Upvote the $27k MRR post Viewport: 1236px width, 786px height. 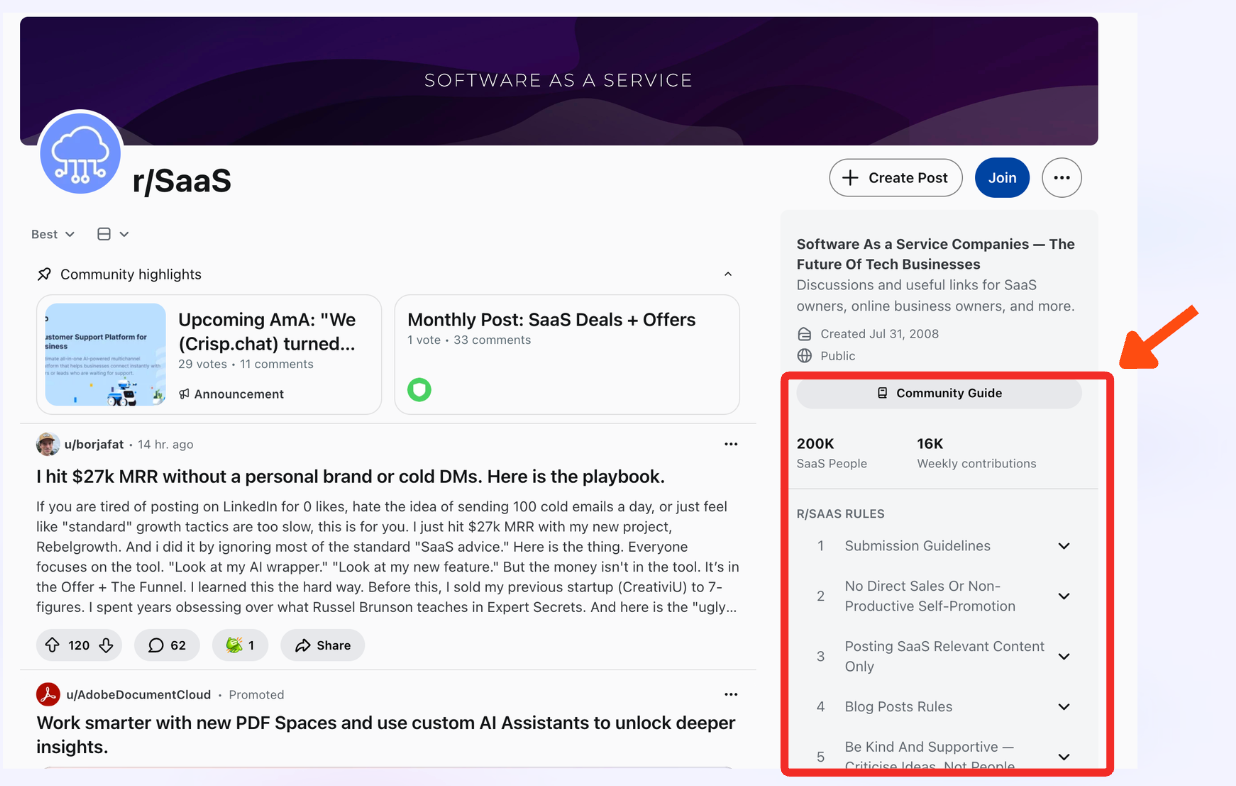click(x=53, y=645)
